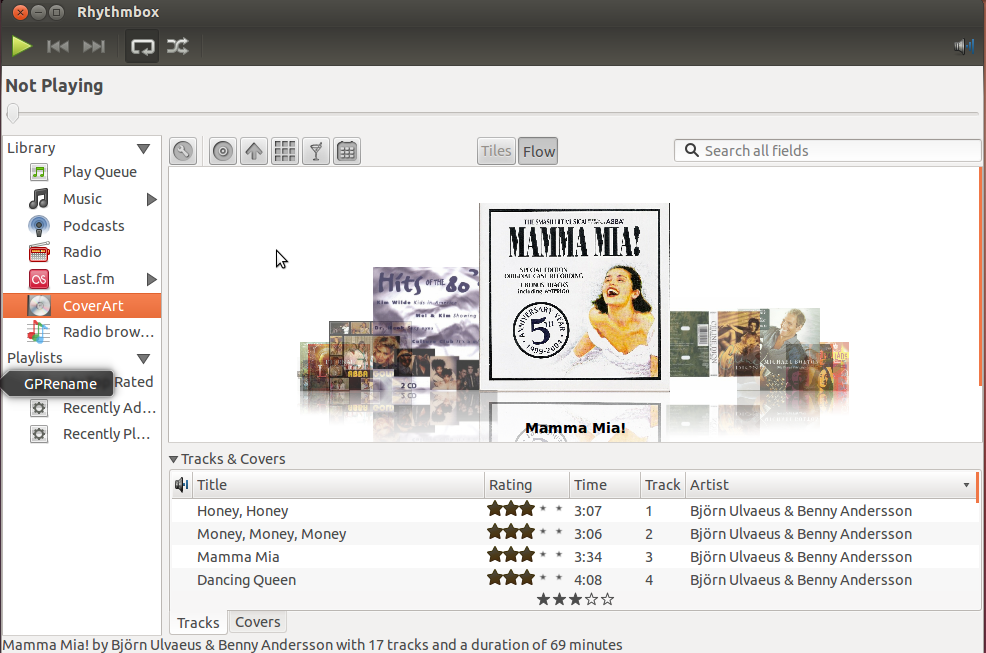Skip to the previous track
986x653 pixels.
point(58,46)
